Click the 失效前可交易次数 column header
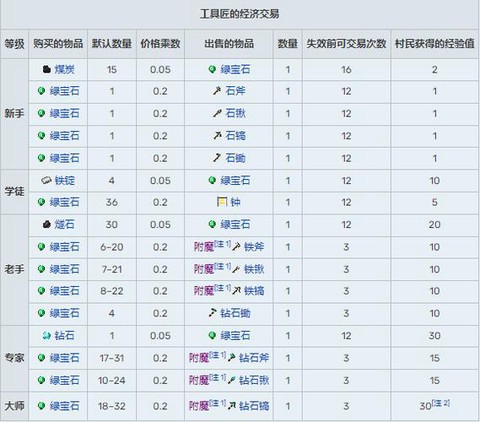This screenshot has width=480, height=422. tap(346, 44)
